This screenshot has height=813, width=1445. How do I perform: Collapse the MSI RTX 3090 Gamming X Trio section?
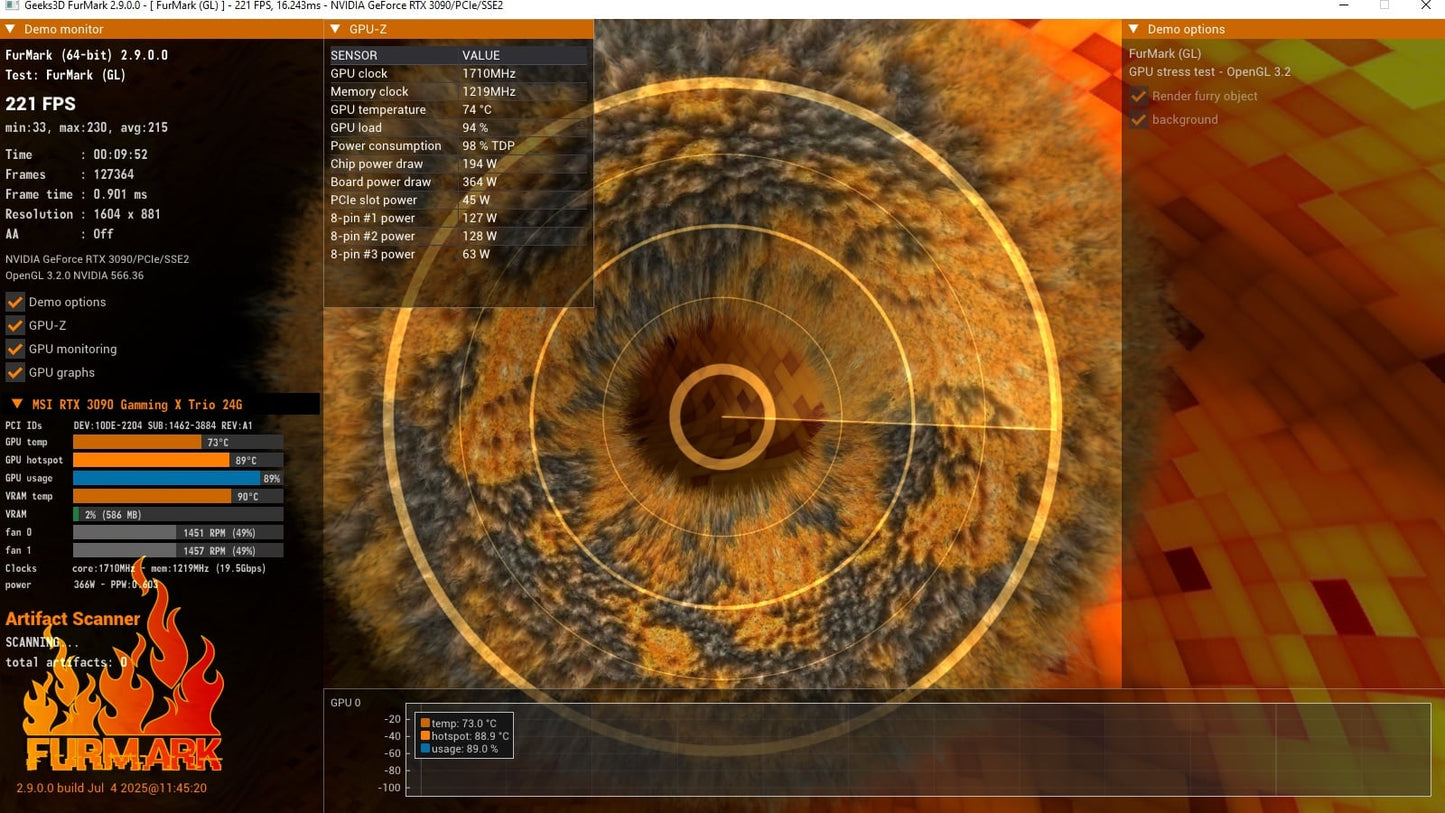(x=17, y=404)
